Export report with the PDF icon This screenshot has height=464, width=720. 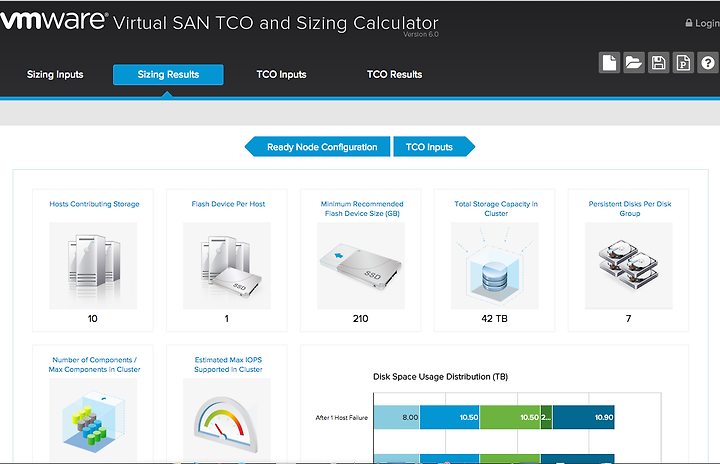(683, 62)
